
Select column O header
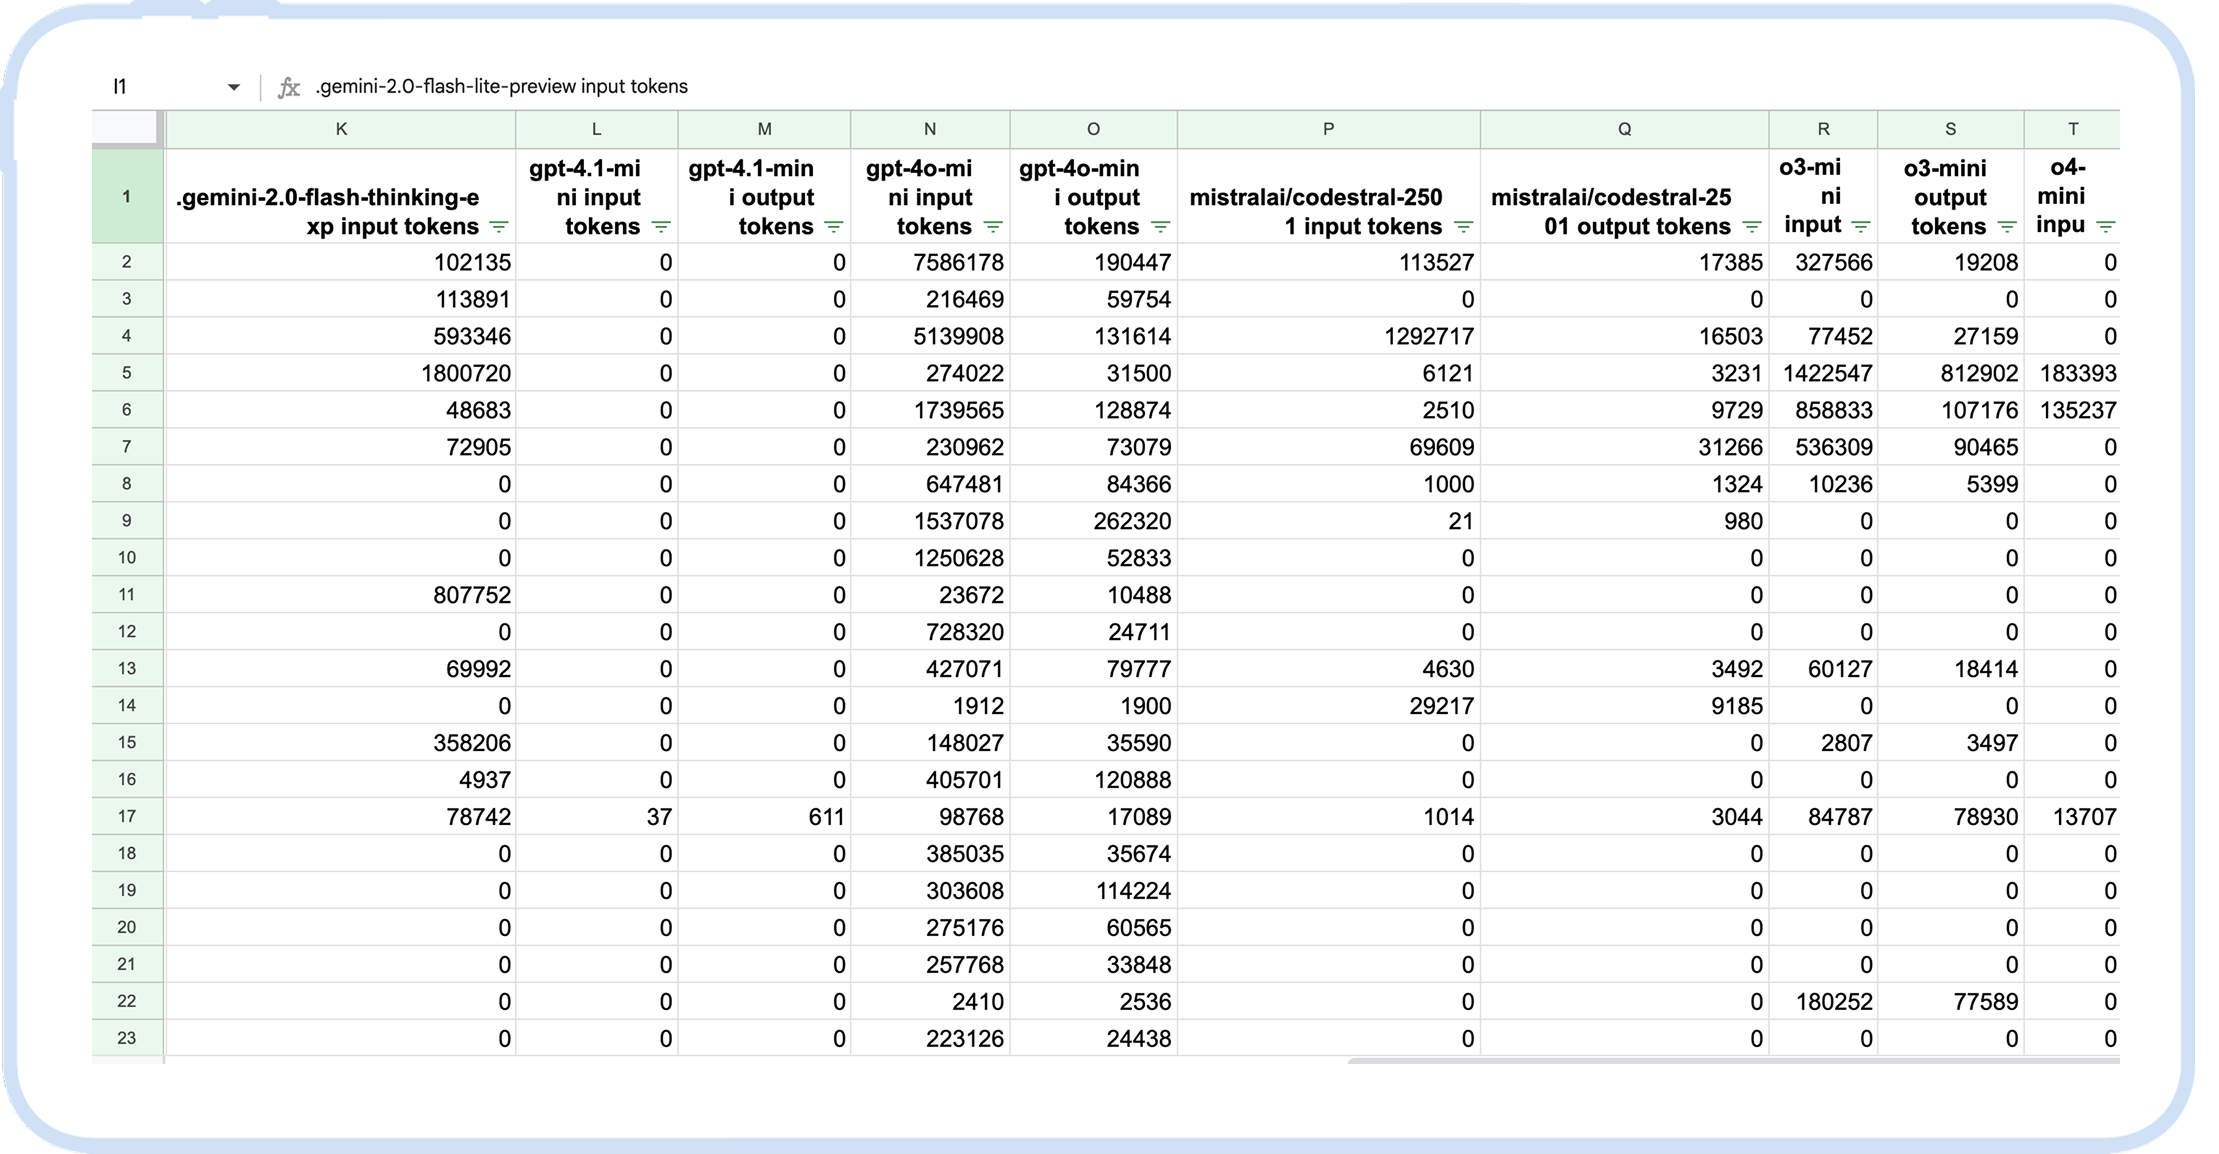click(1094, 129)
